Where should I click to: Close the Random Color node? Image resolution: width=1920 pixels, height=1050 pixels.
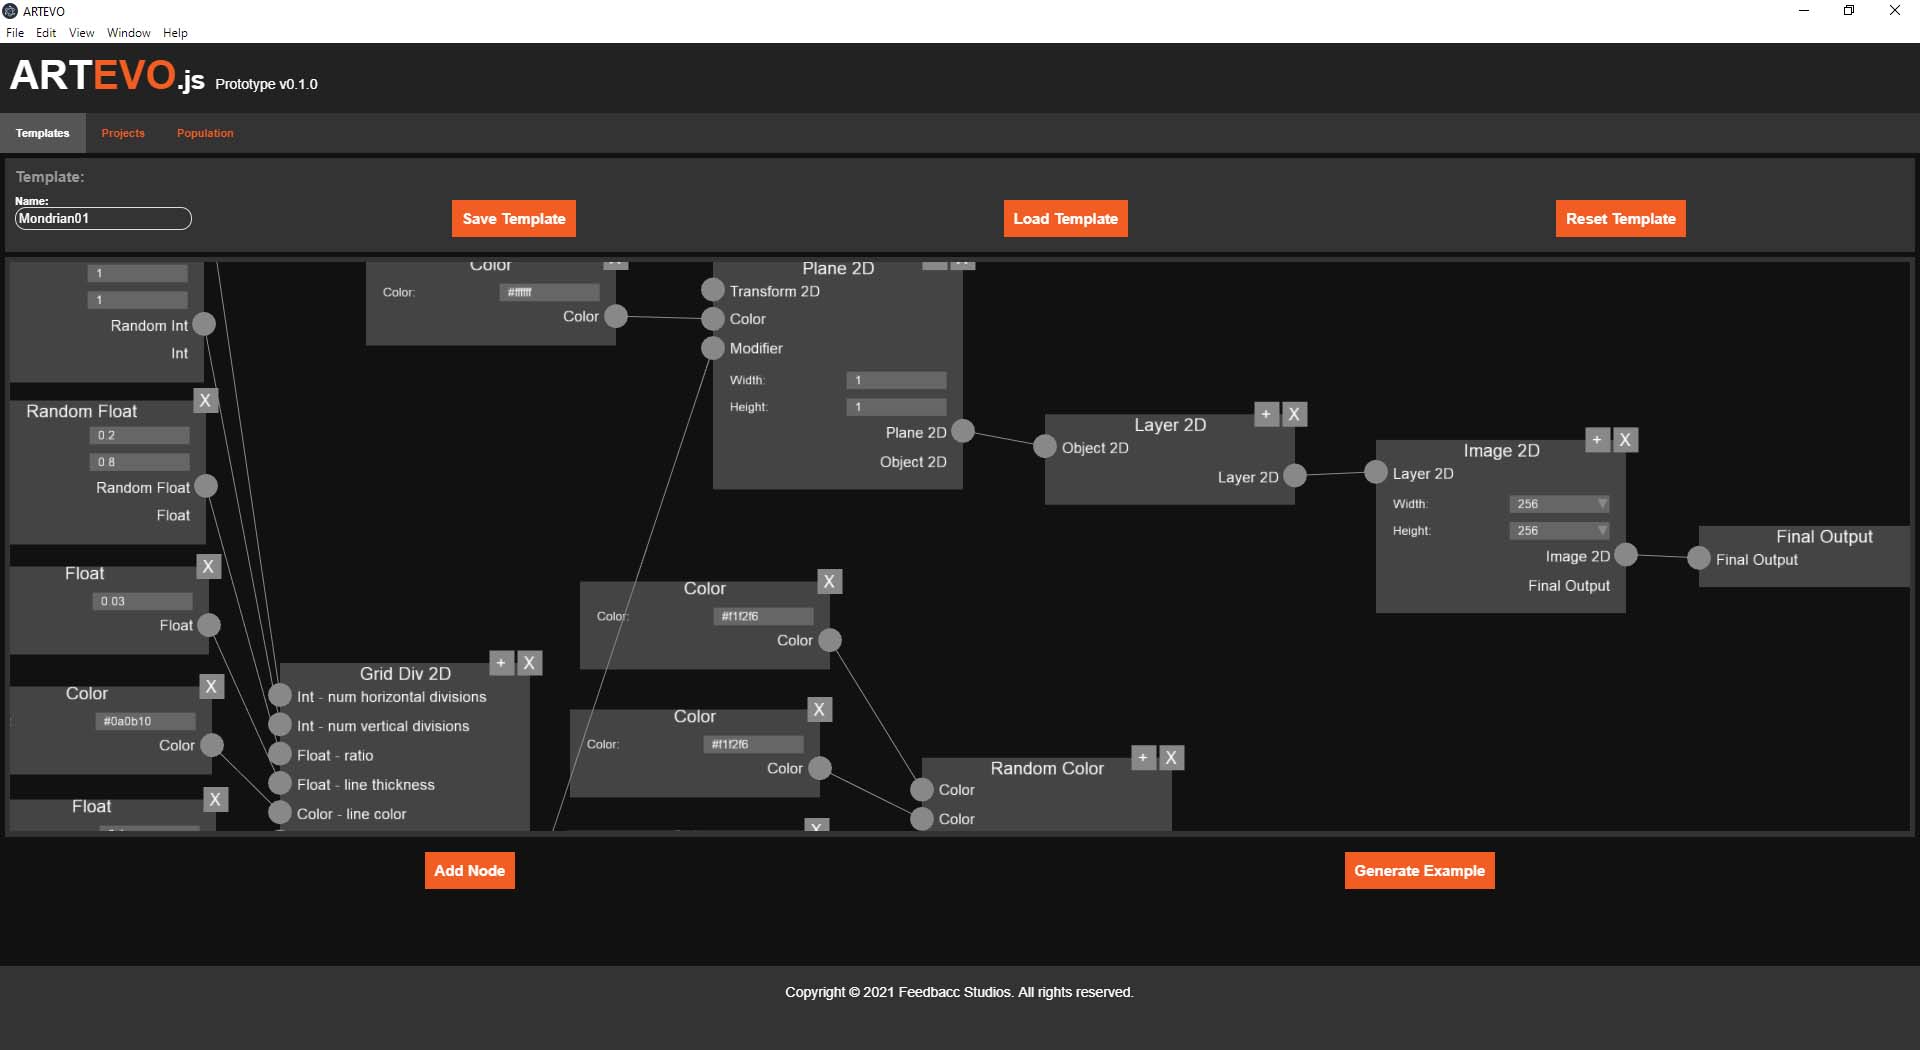click(x=1172, y=757)
